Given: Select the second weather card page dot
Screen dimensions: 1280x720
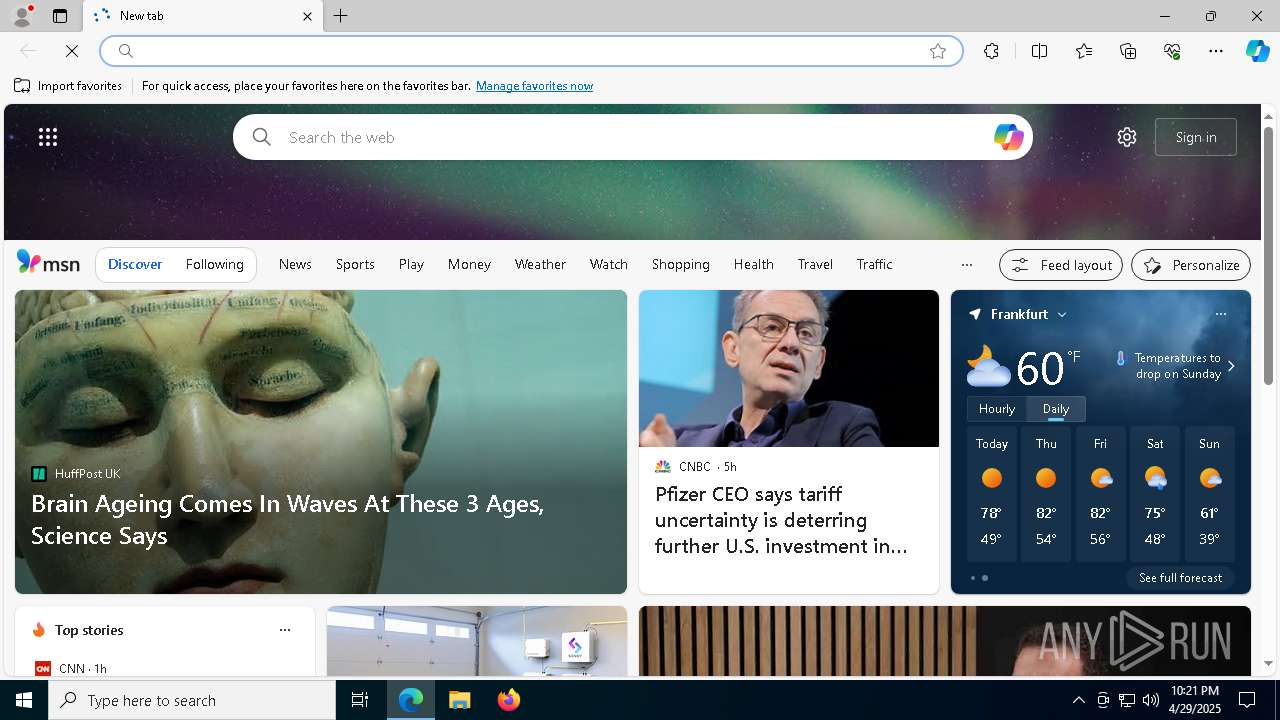Looking at the screenshot, I should (x=985, y=578).
